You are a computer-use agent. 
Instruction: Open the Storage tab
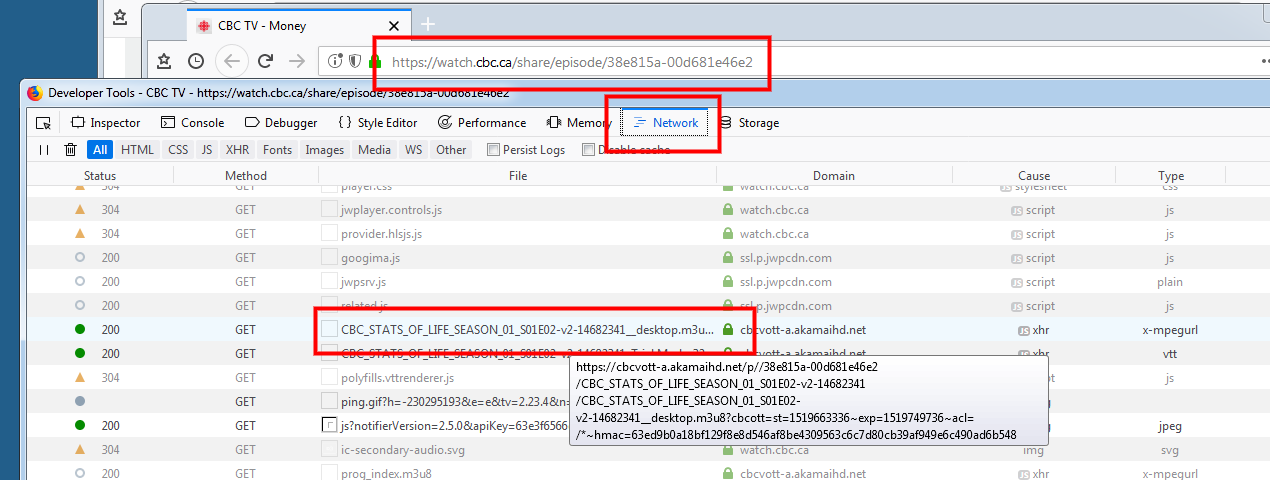tap(749, 123)
